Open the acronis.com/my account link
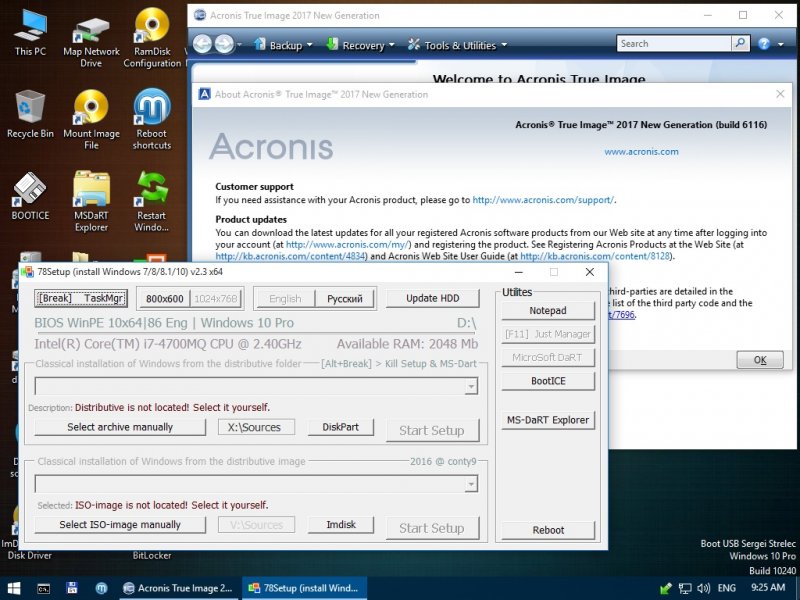The width and height of the screenshot is (800, 600). 348,244
